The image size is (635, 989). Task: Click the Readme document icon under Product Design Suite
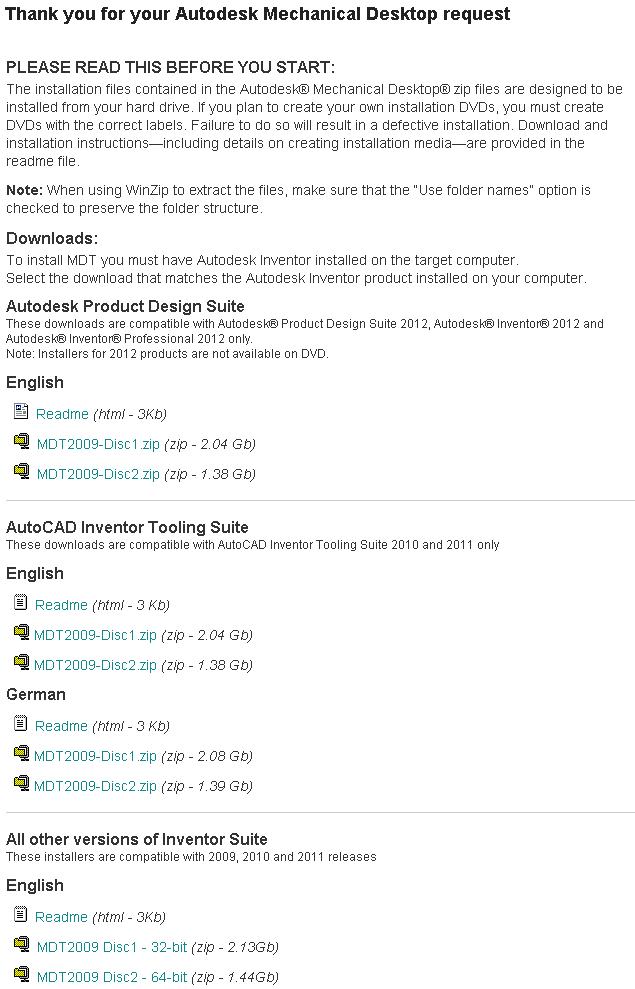21,411
